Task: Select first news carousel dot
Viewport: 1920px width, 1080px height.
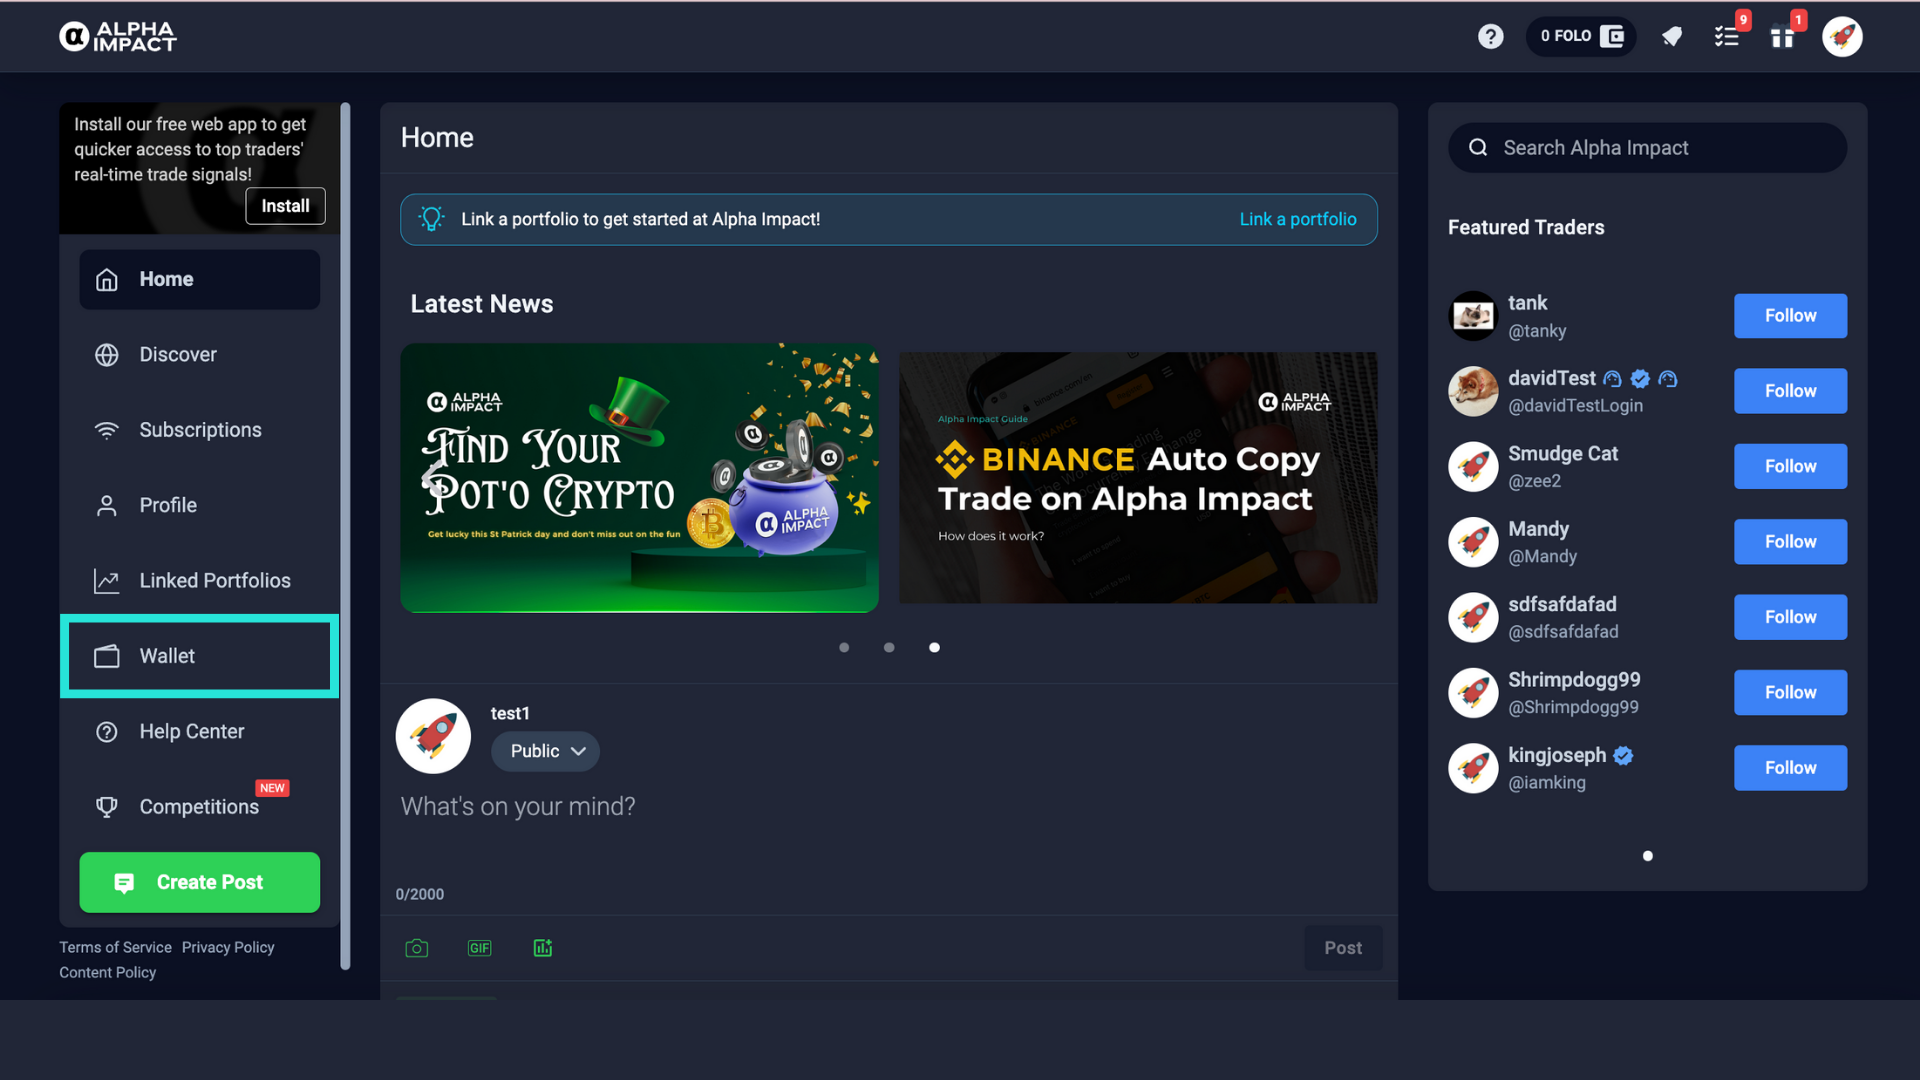Action: click(844, 648)
